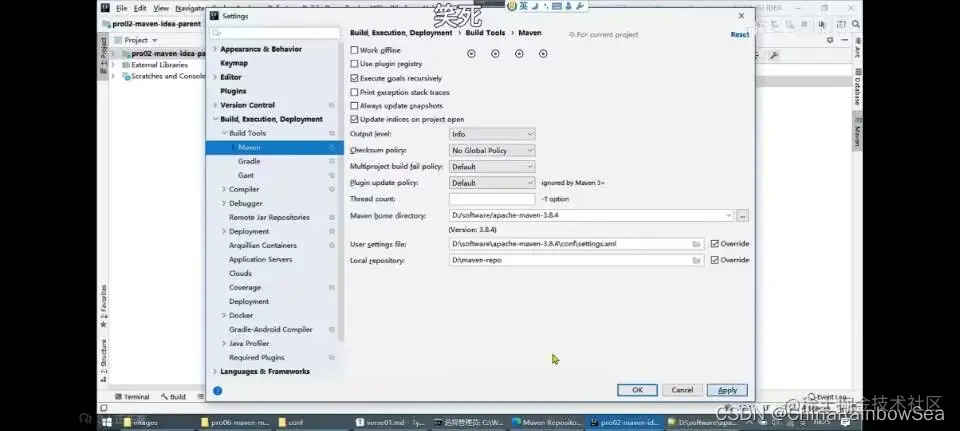Open the Edit menu

[x=140, y=9]
